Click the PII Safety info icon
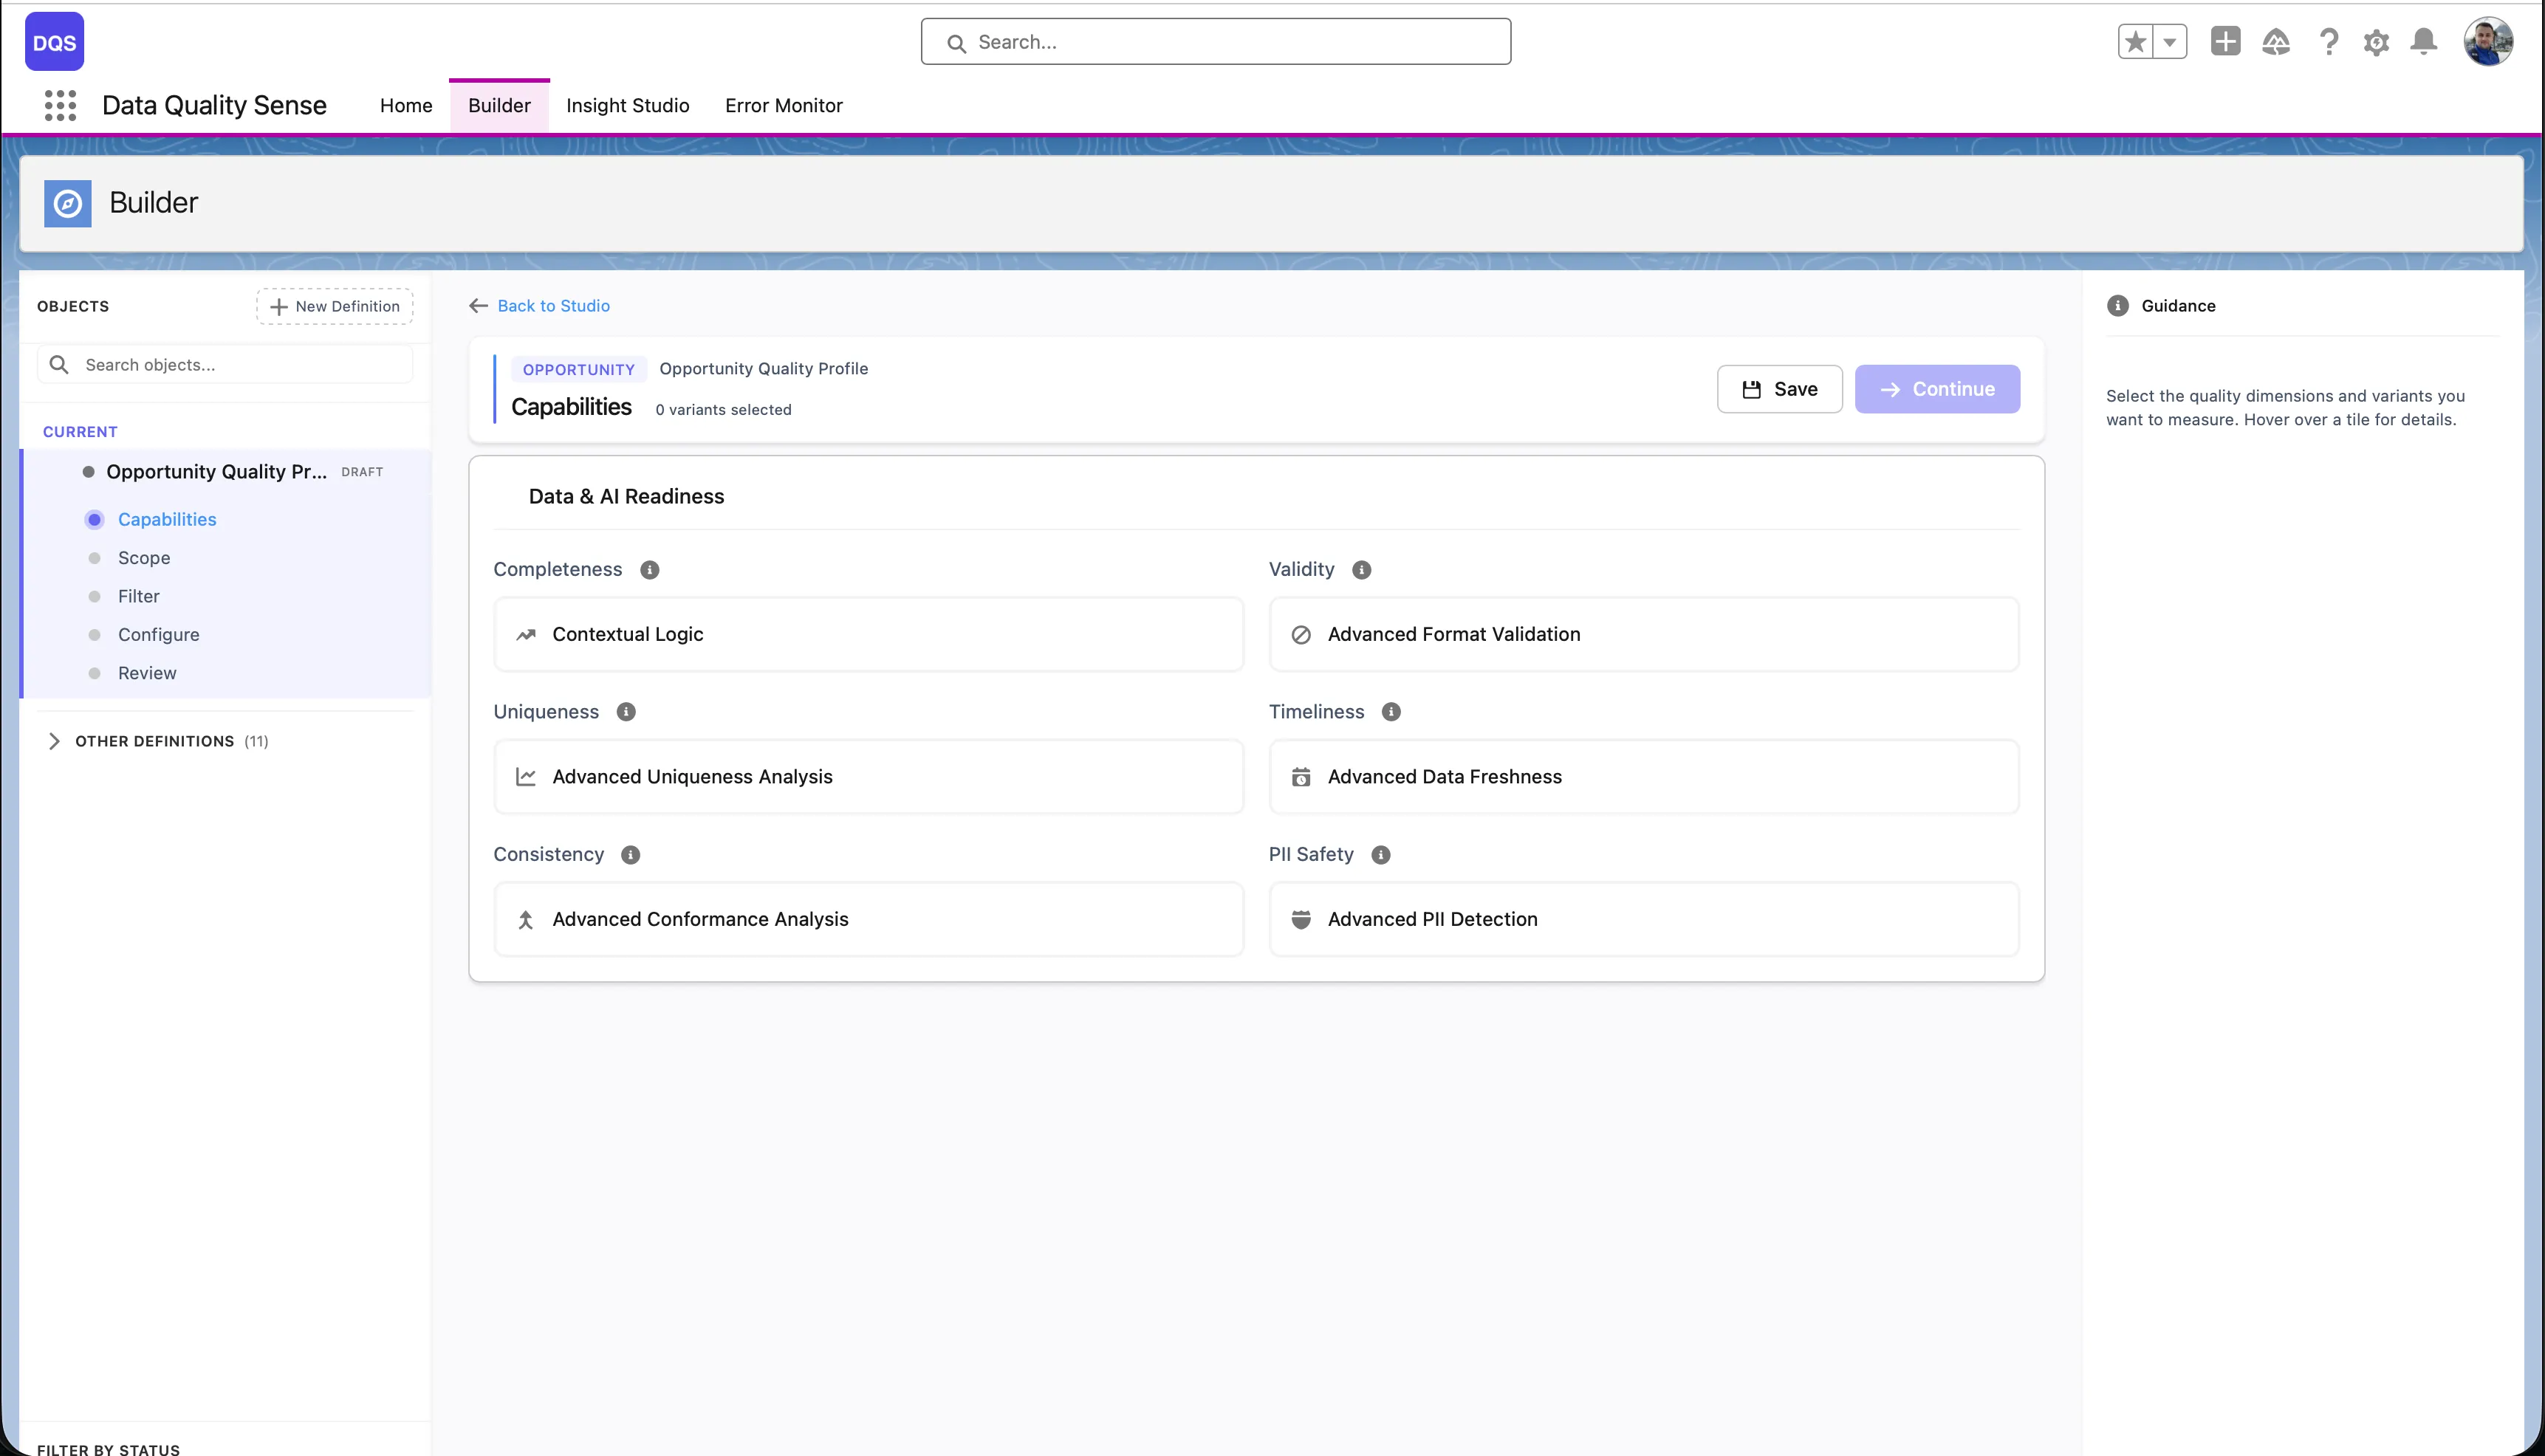Viewport: 2545px width, 1456px height. (1380, 855)
